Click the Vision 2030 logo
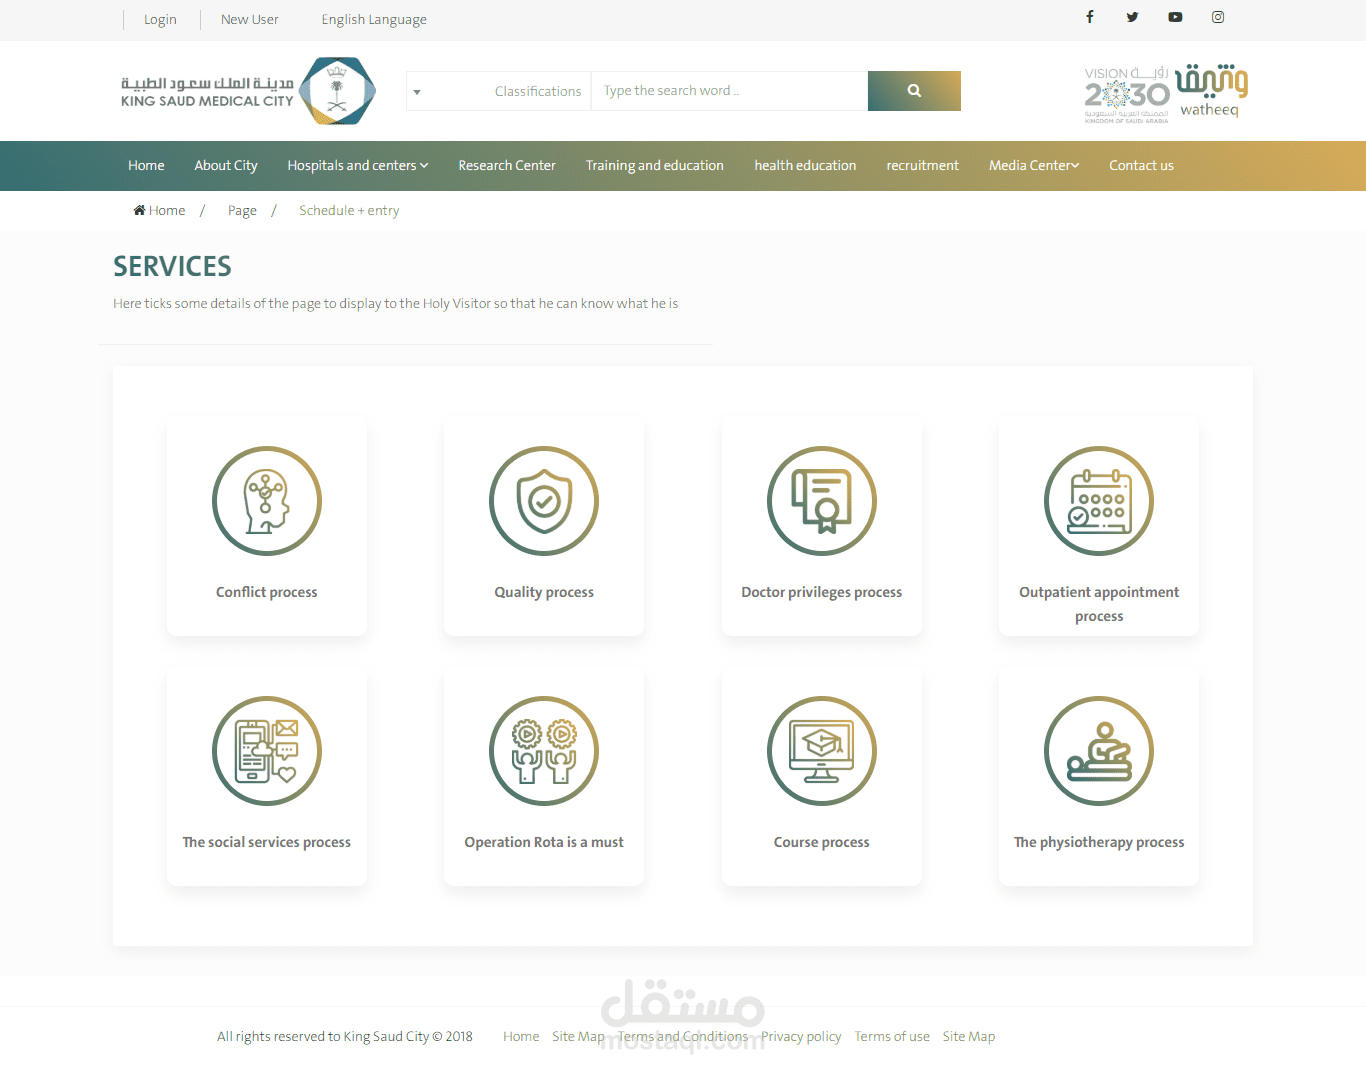This screenshot has width=1366, height=1077. 1127,95
